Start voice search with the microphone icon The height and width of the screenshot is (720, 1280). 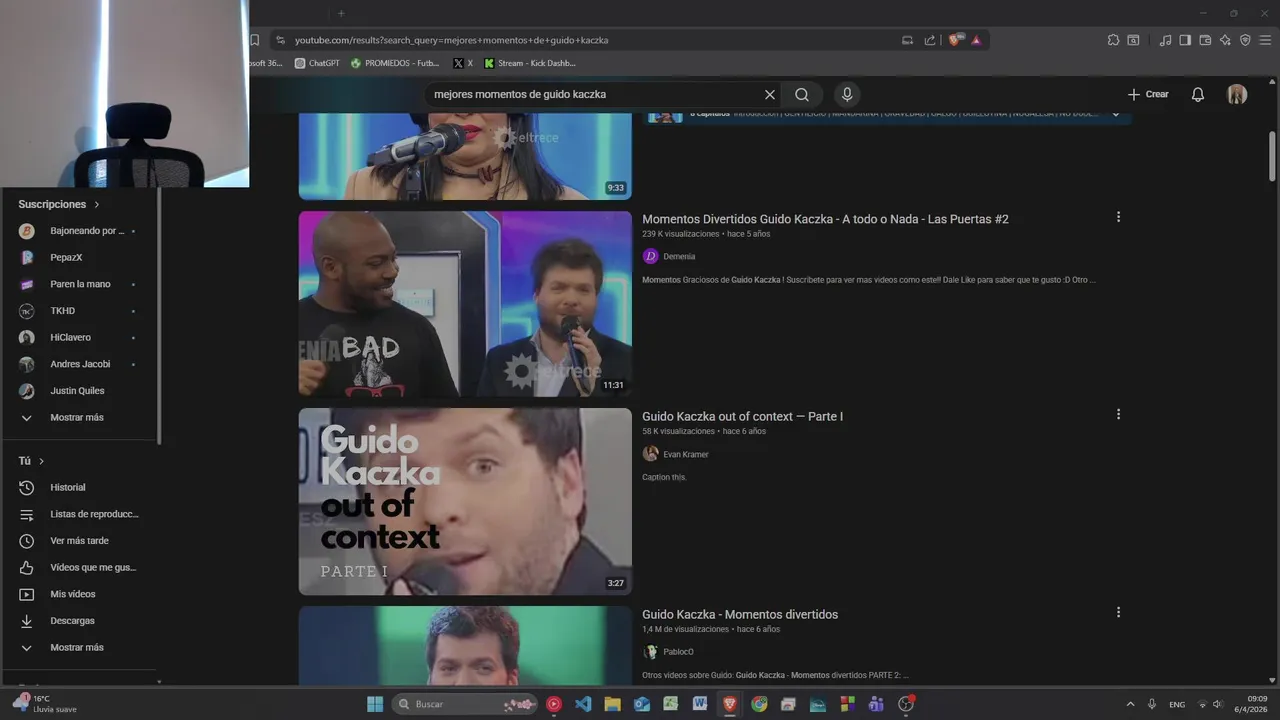tap(847, 94)
